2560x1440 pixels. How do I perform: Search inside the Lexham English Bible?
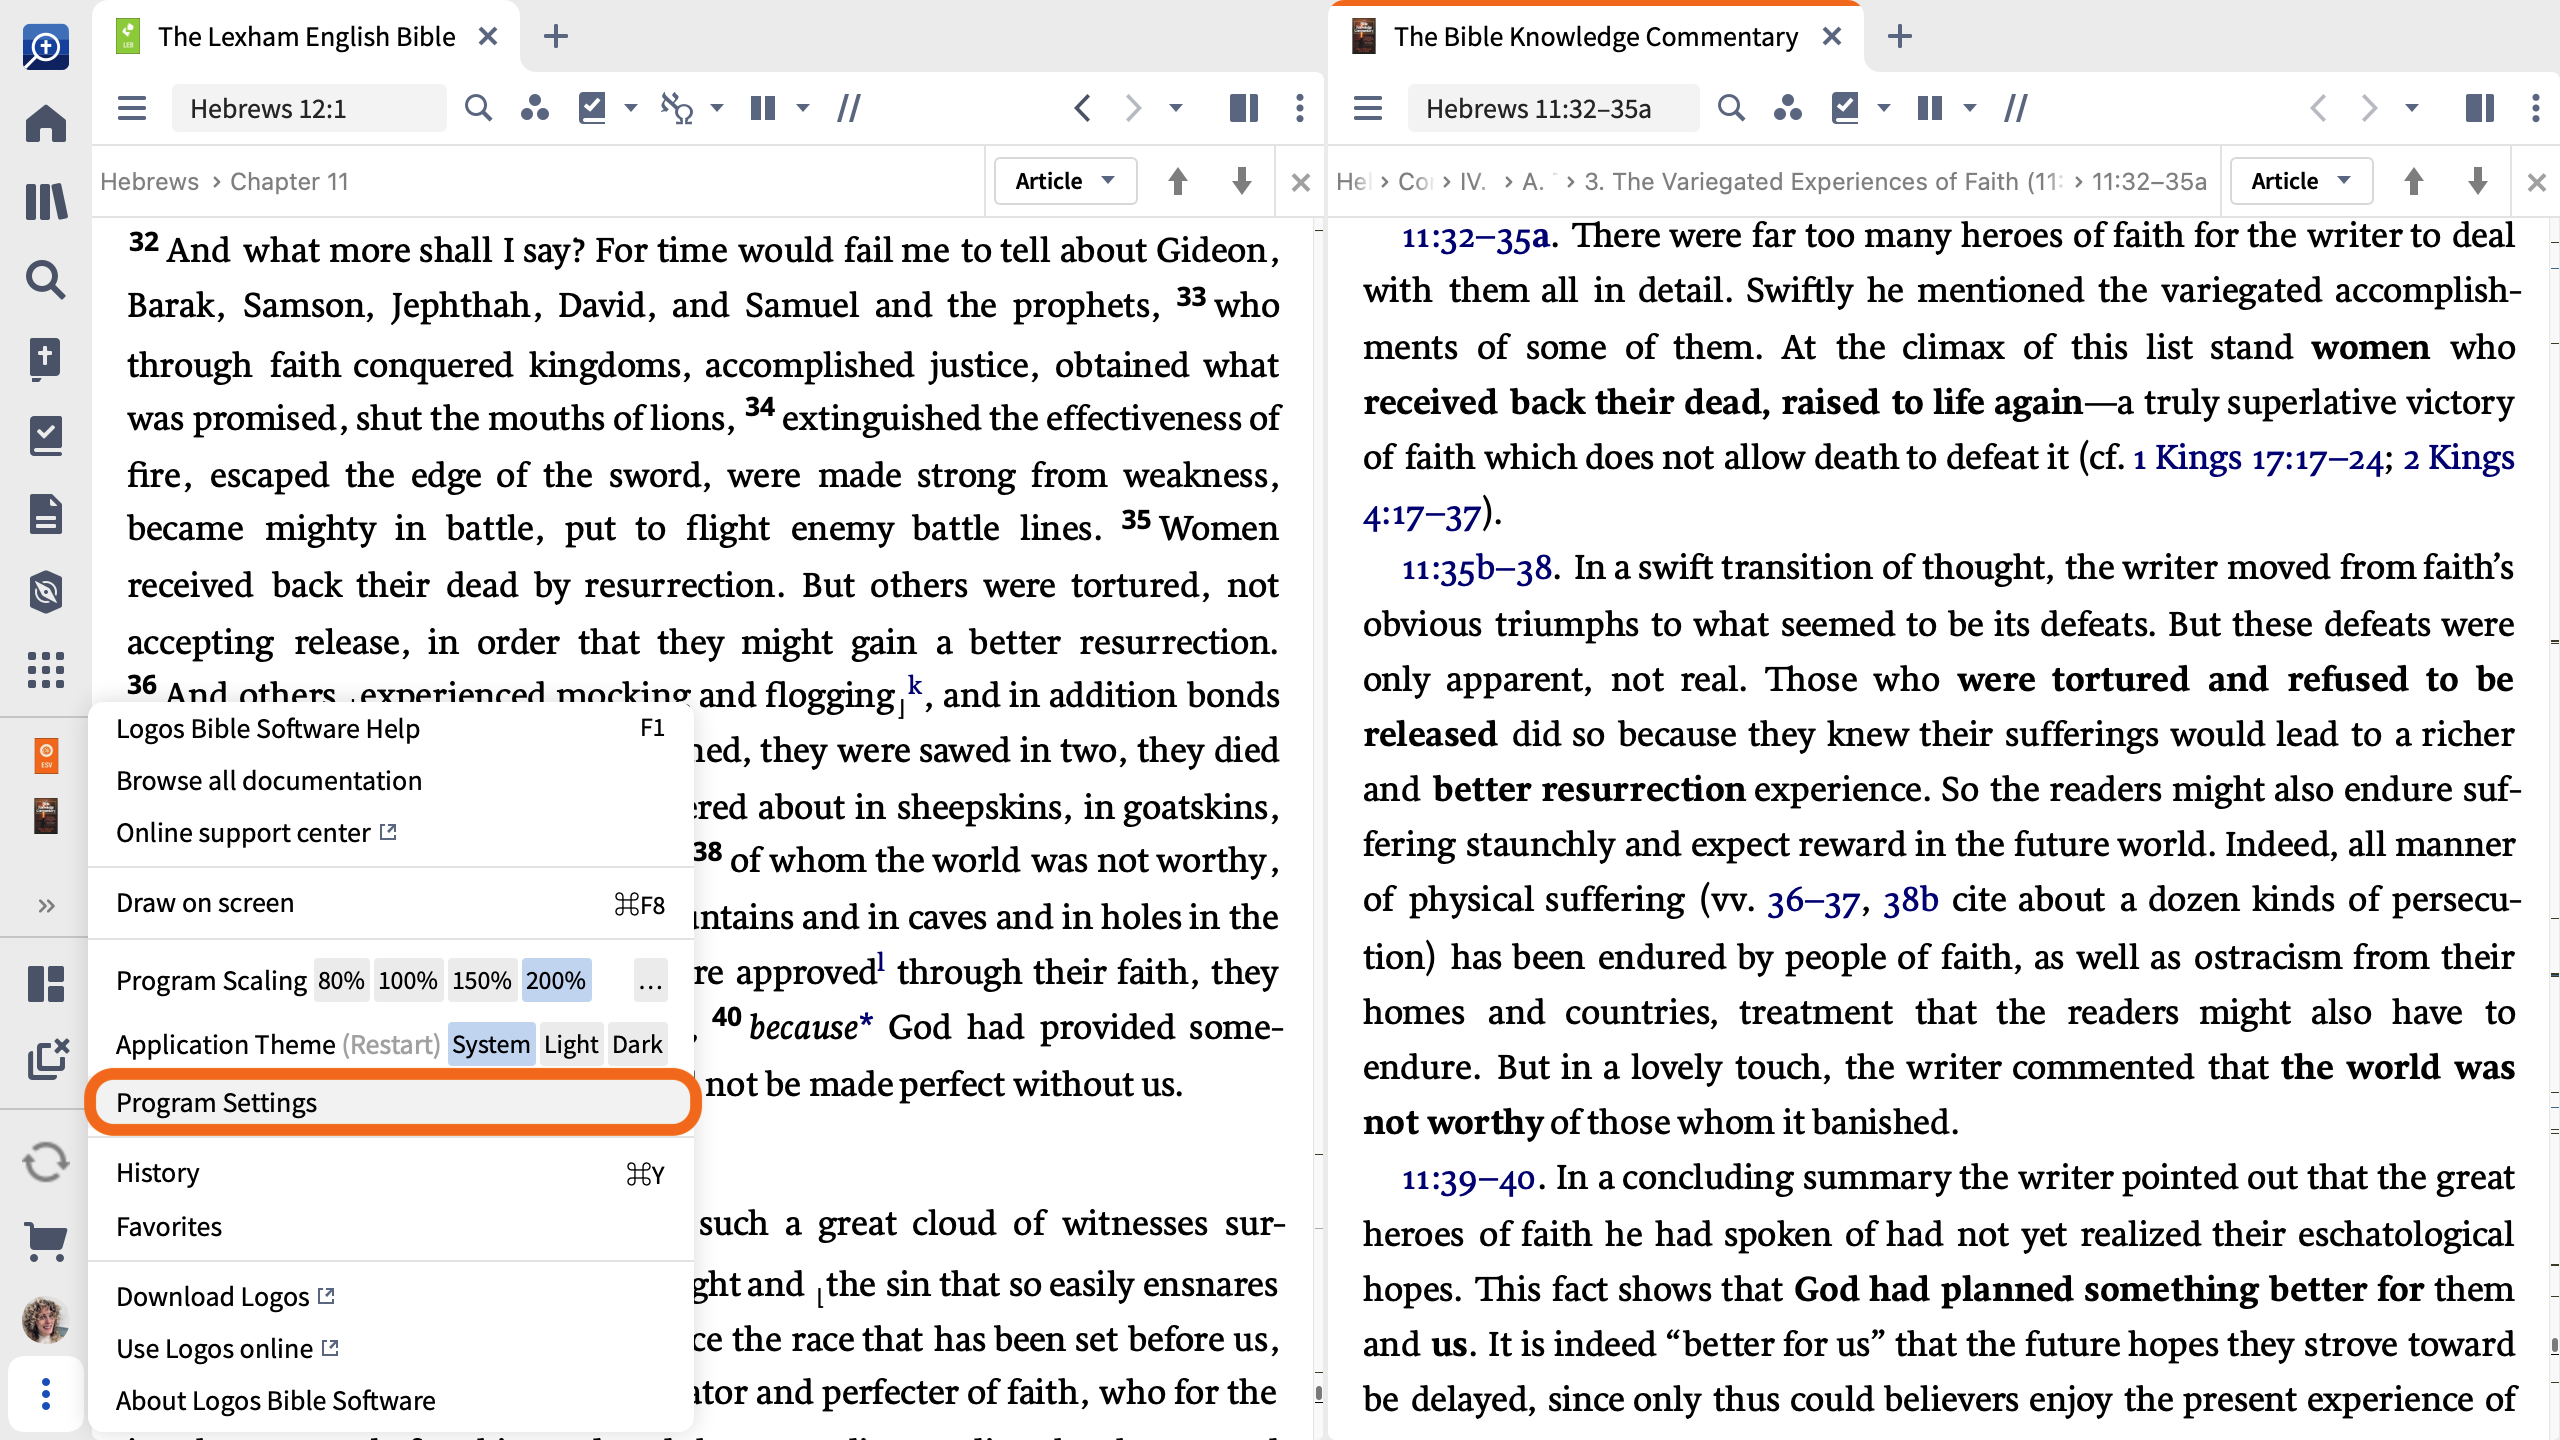[x=478, y=108]
